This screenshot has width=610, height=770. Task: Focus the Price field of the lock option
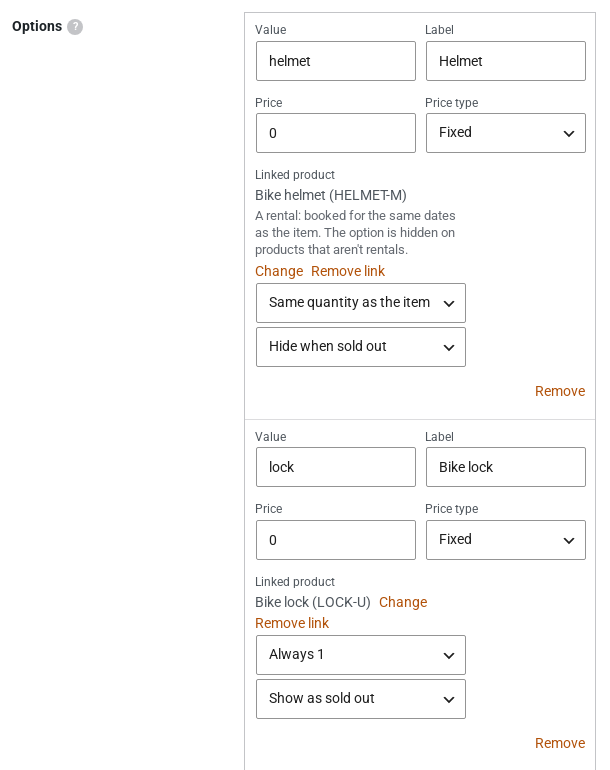click(x=335, y=540)
